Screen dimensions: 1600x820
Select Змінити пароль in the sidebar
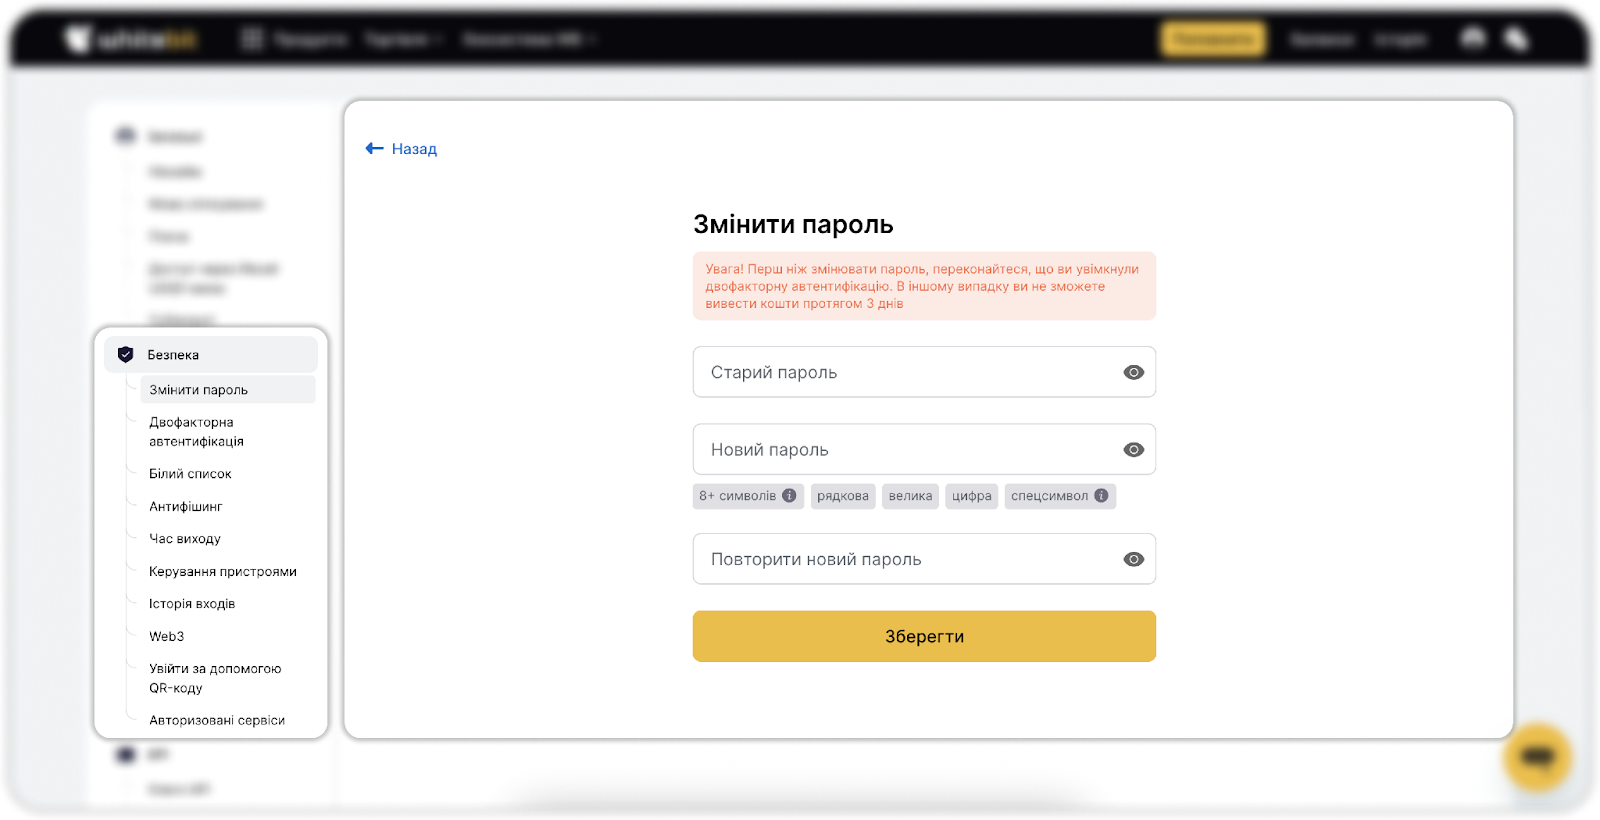point(199,390)
